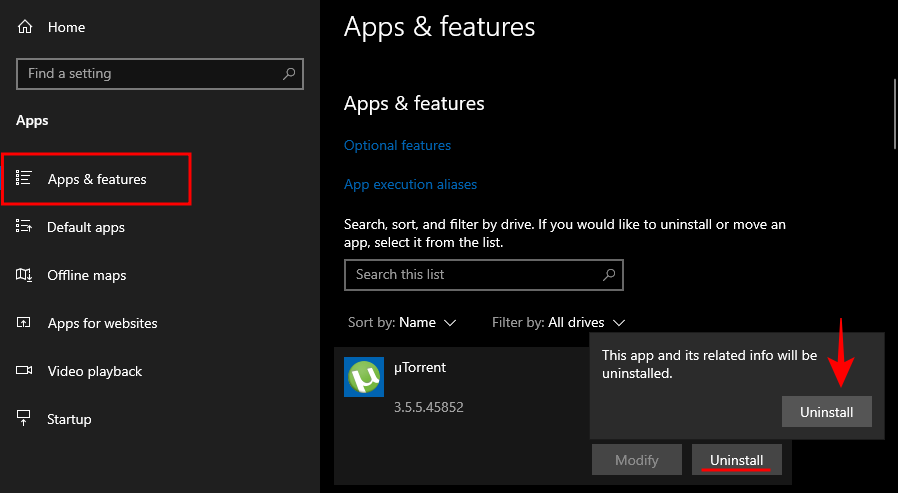
Task: Click the Startup icon in sidebar
Action: click(25, 419)
